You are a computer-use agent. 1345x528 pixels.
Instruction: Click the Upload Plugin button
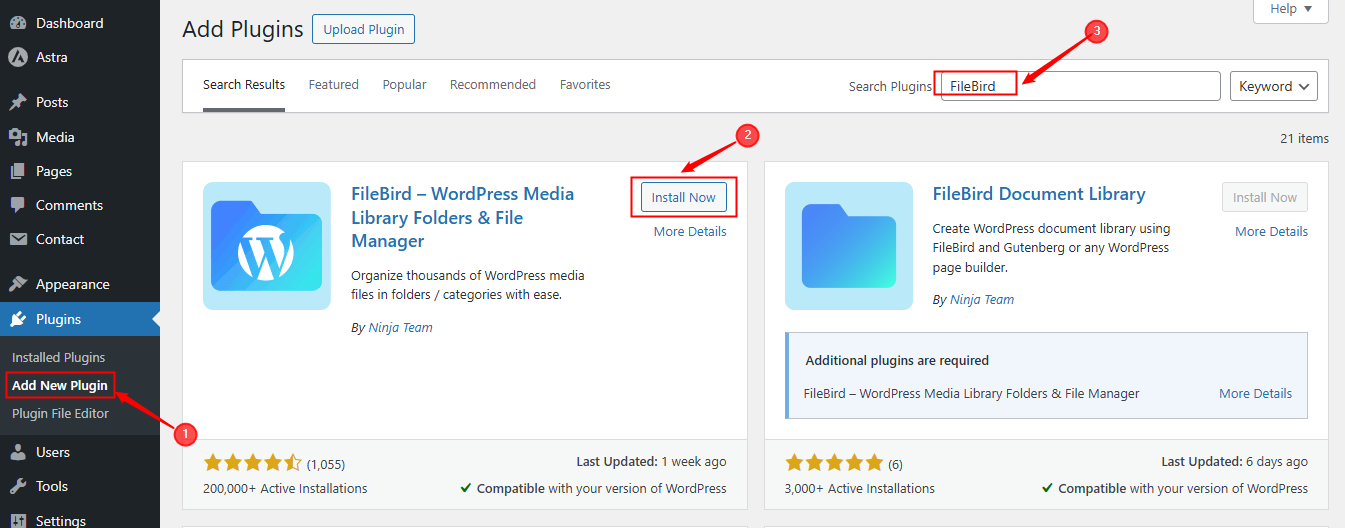tap(363, 29)
